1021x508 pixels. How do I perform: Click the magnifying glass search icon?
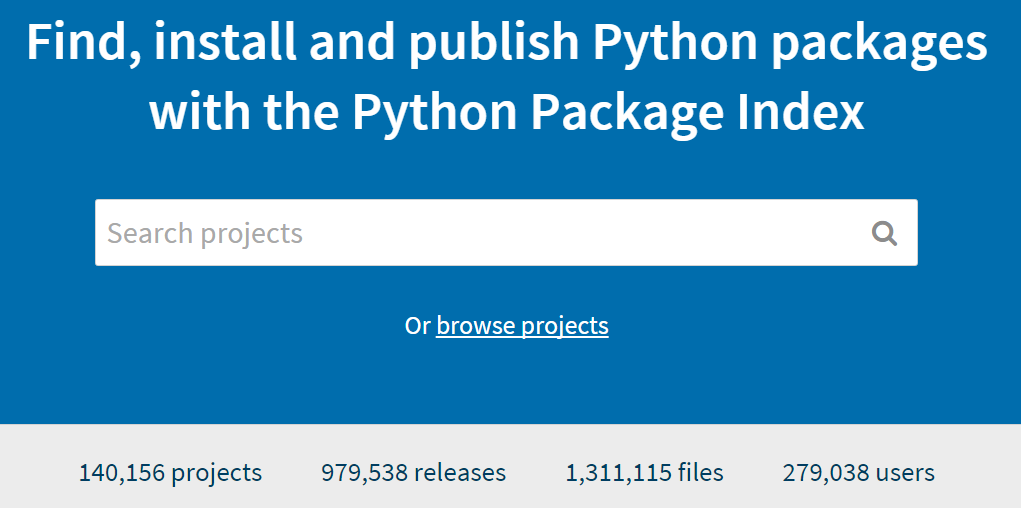(x=884, y=233)
